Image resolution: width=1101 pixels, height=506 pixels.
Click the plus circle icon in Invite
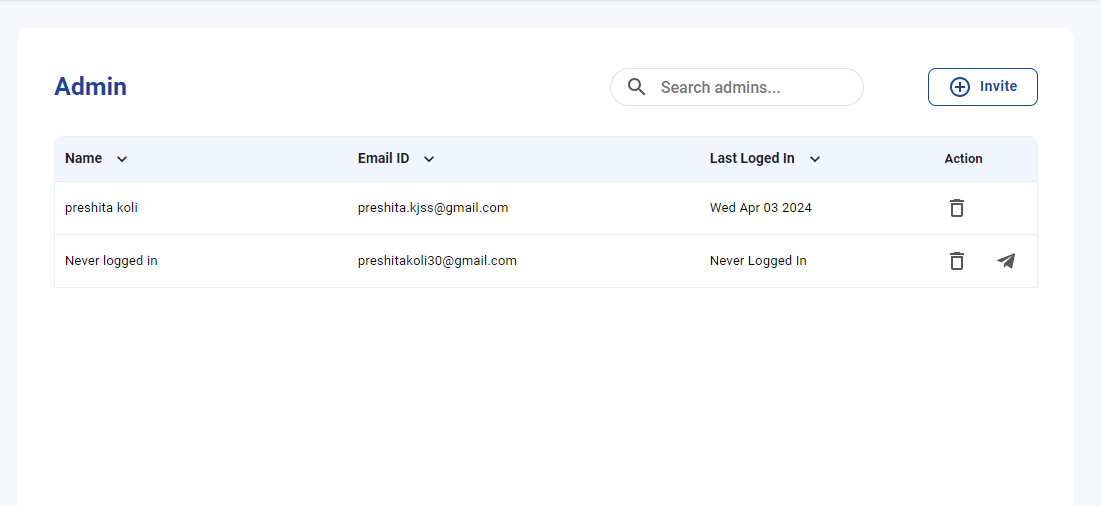coord(960,87)
